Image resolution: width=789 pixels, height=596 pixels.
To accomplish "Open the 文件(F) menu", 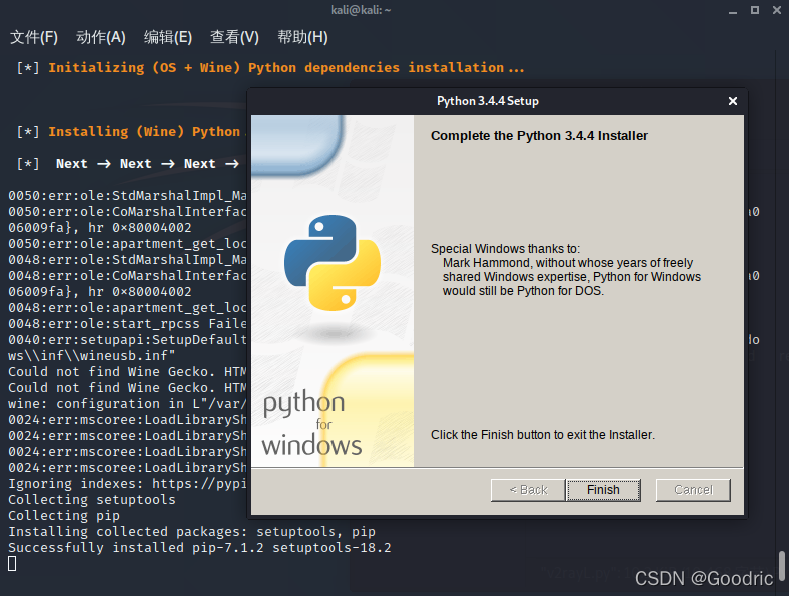I will coord(34,37).
